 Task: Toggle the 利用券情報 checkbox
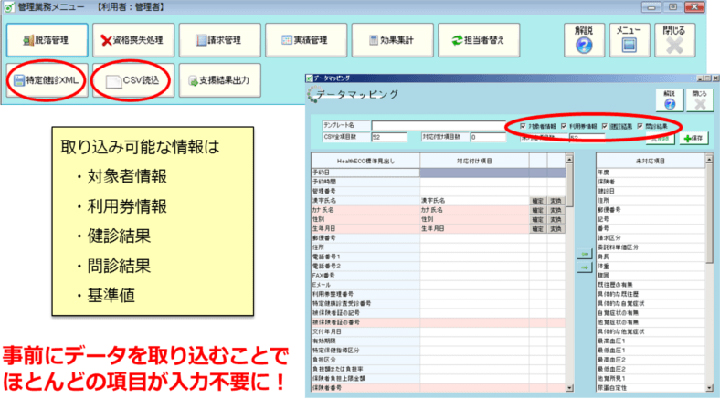[x=563, y=126]
